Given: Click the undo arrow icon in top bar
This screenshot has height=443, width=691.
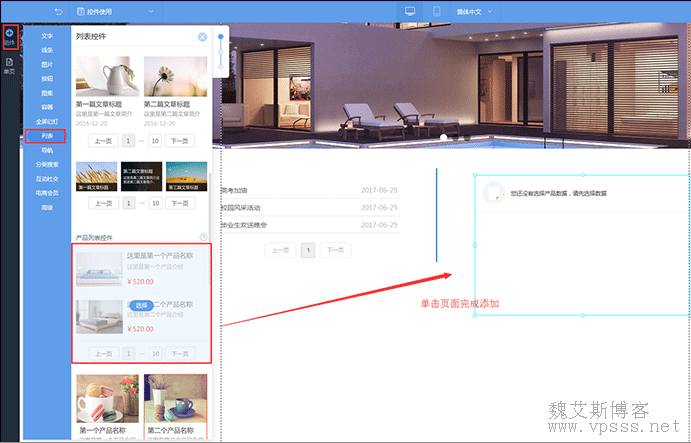Looking at the screenshot, I should pyautogui.click(x=58, y=11).
